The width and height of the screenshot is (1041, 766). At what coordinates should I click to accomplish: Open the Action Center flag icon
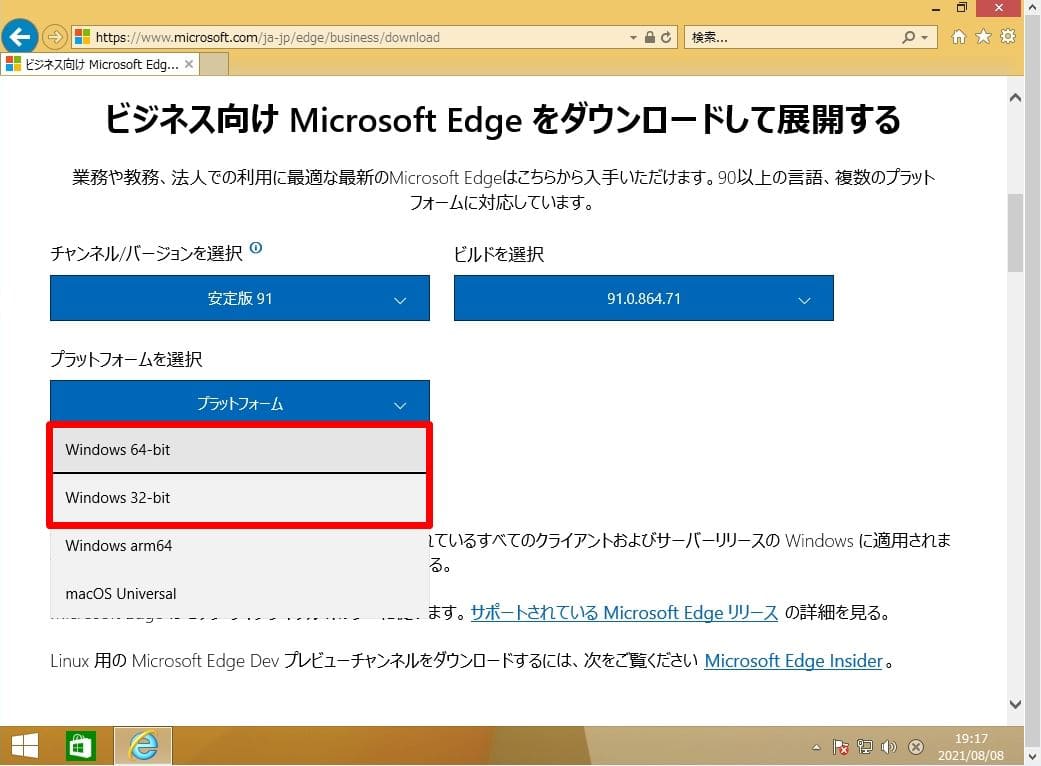(x=841, y=747)
